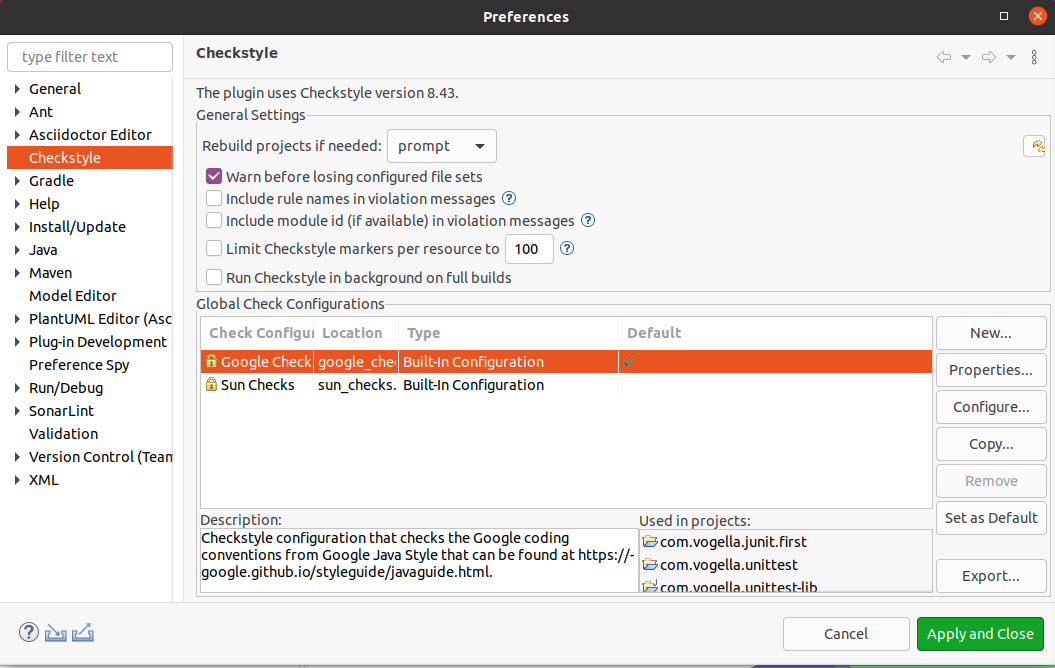Open help for module id option

tap(588, 220)
